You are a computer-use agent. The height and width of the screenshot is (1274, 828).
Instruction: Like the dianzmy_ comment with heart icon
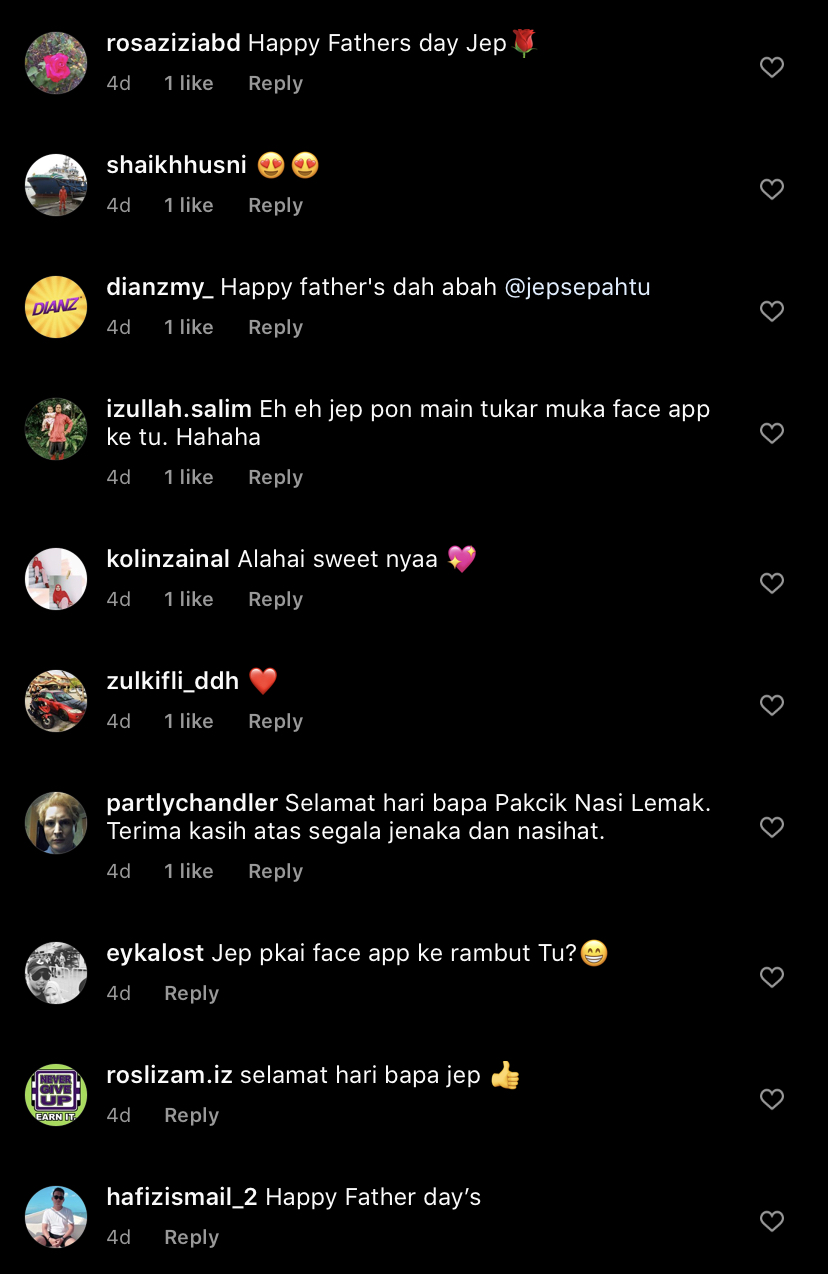(772, 311)
